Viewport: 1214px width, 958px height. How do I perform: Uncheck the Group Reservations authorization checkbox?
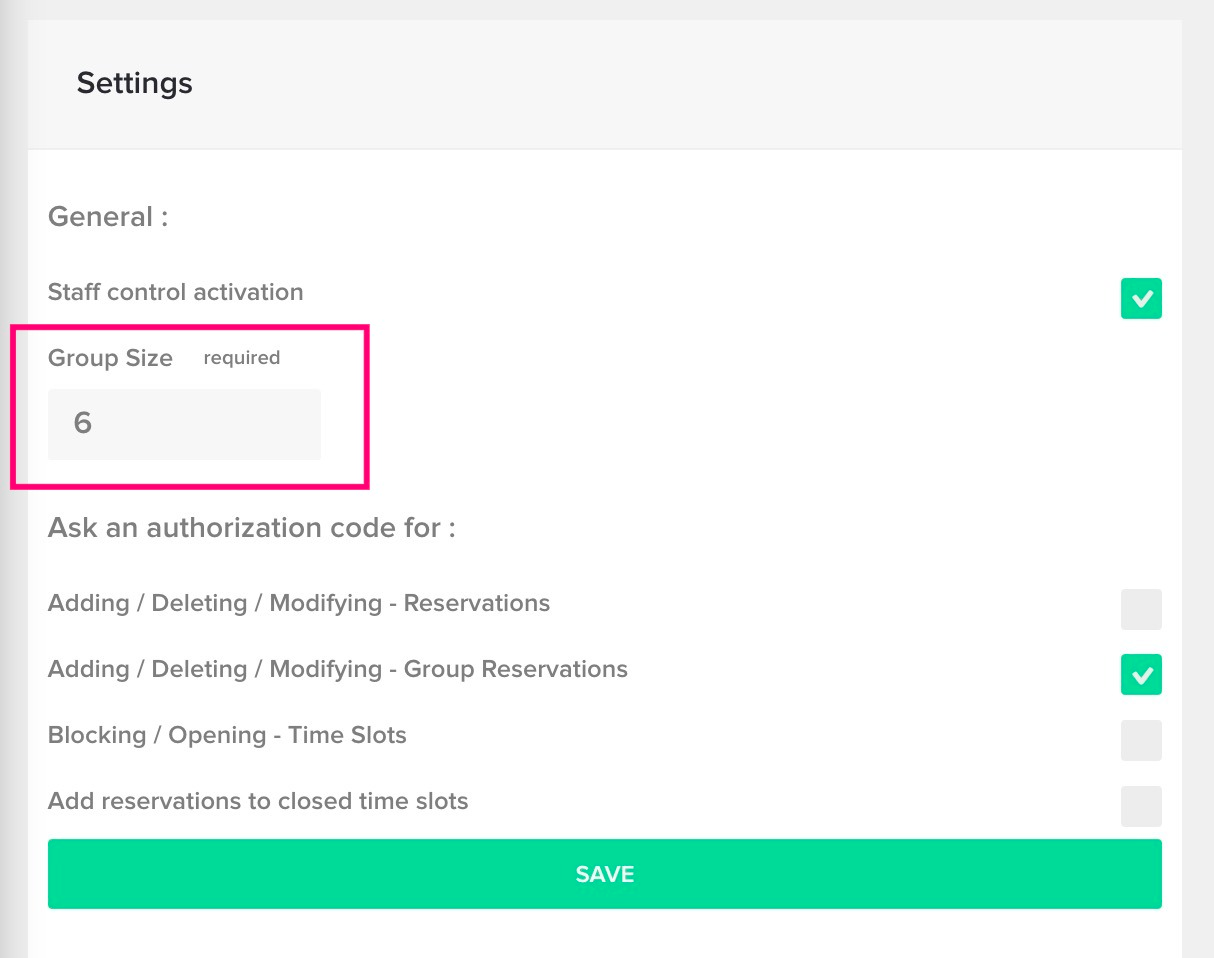1141,675
